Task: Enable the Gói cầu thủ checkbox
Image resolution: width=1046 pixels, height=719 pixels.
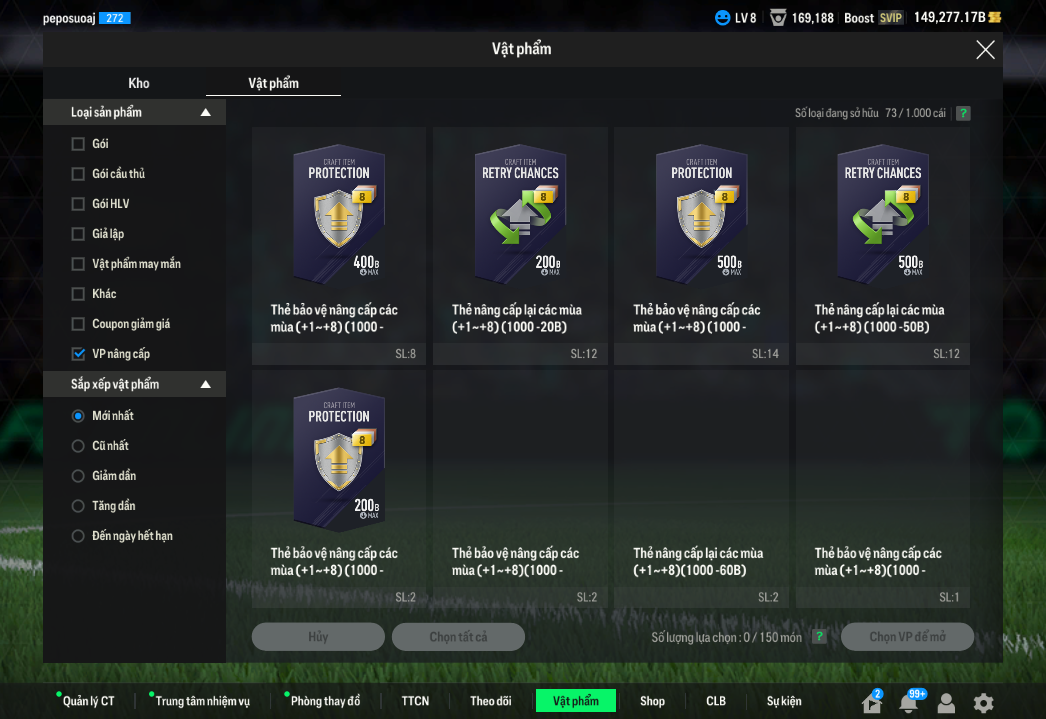Action: click(78, 174)
